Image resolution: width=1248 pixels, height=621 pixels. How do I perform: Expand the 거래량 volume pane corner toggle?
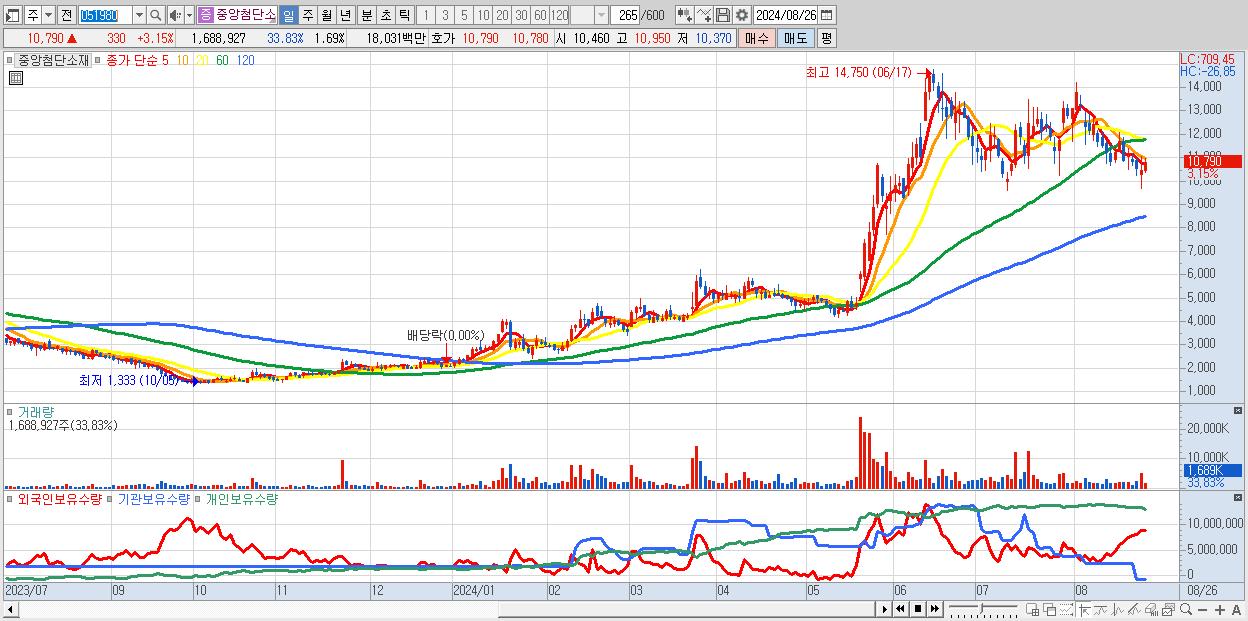coord(1239,410)
